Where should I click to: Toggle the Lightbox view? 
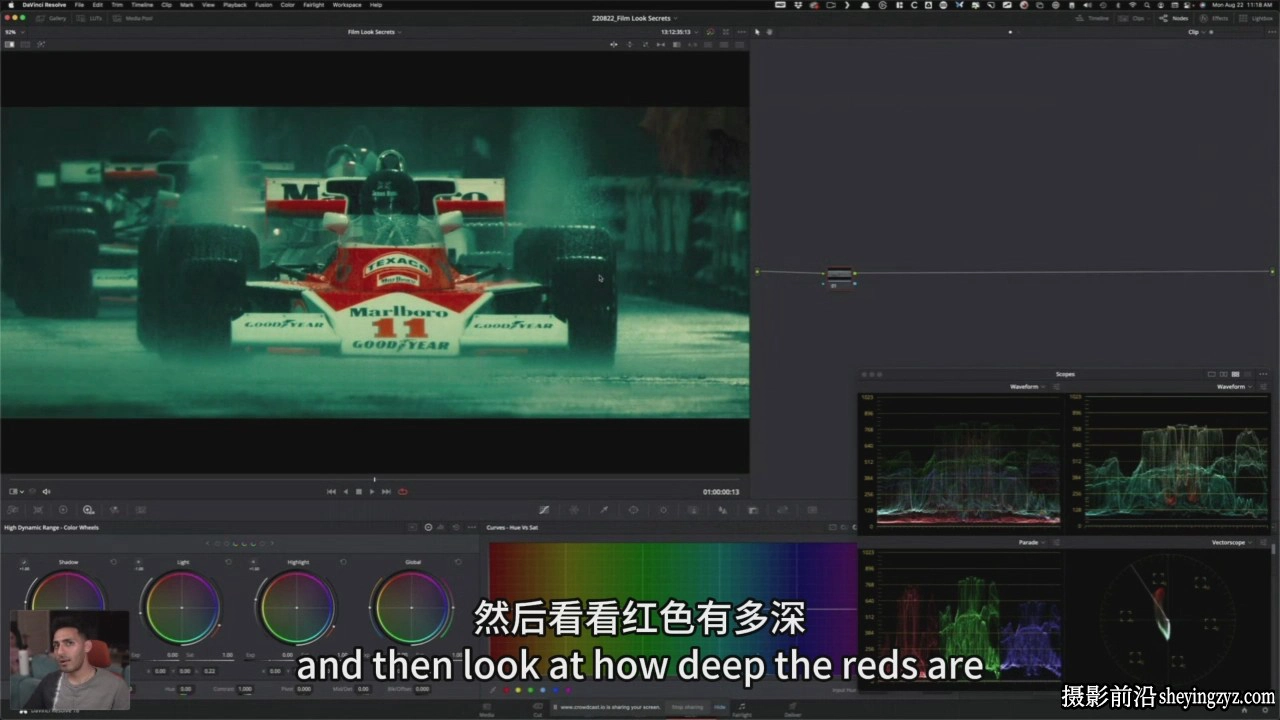click(1256, 18)
